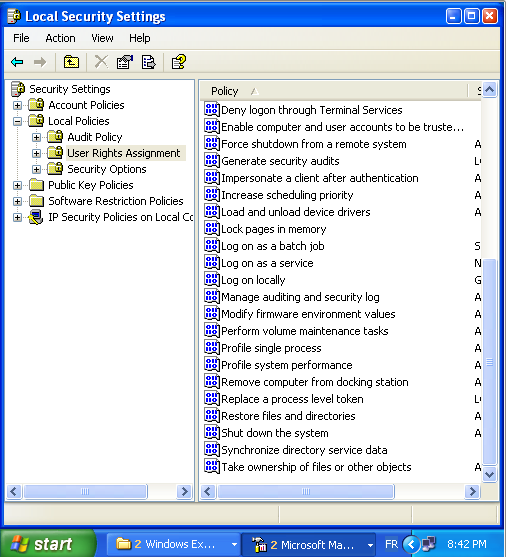The width and height of the screenshot is (506, 557).
Task: Click the Account Policies folder icon
Action: (x=36, y=105)
